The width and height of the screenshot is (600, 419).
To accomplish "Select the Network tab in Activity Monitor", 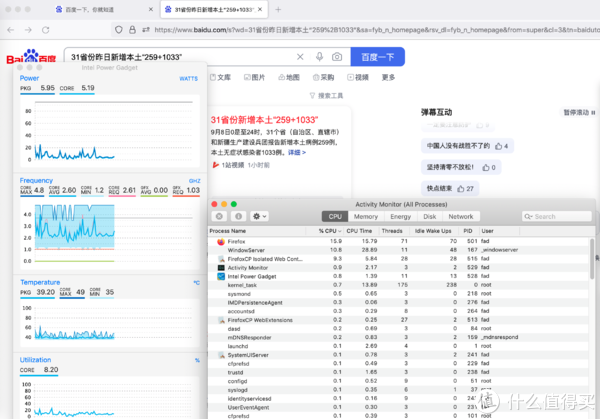I will click(x=461, y=217).
